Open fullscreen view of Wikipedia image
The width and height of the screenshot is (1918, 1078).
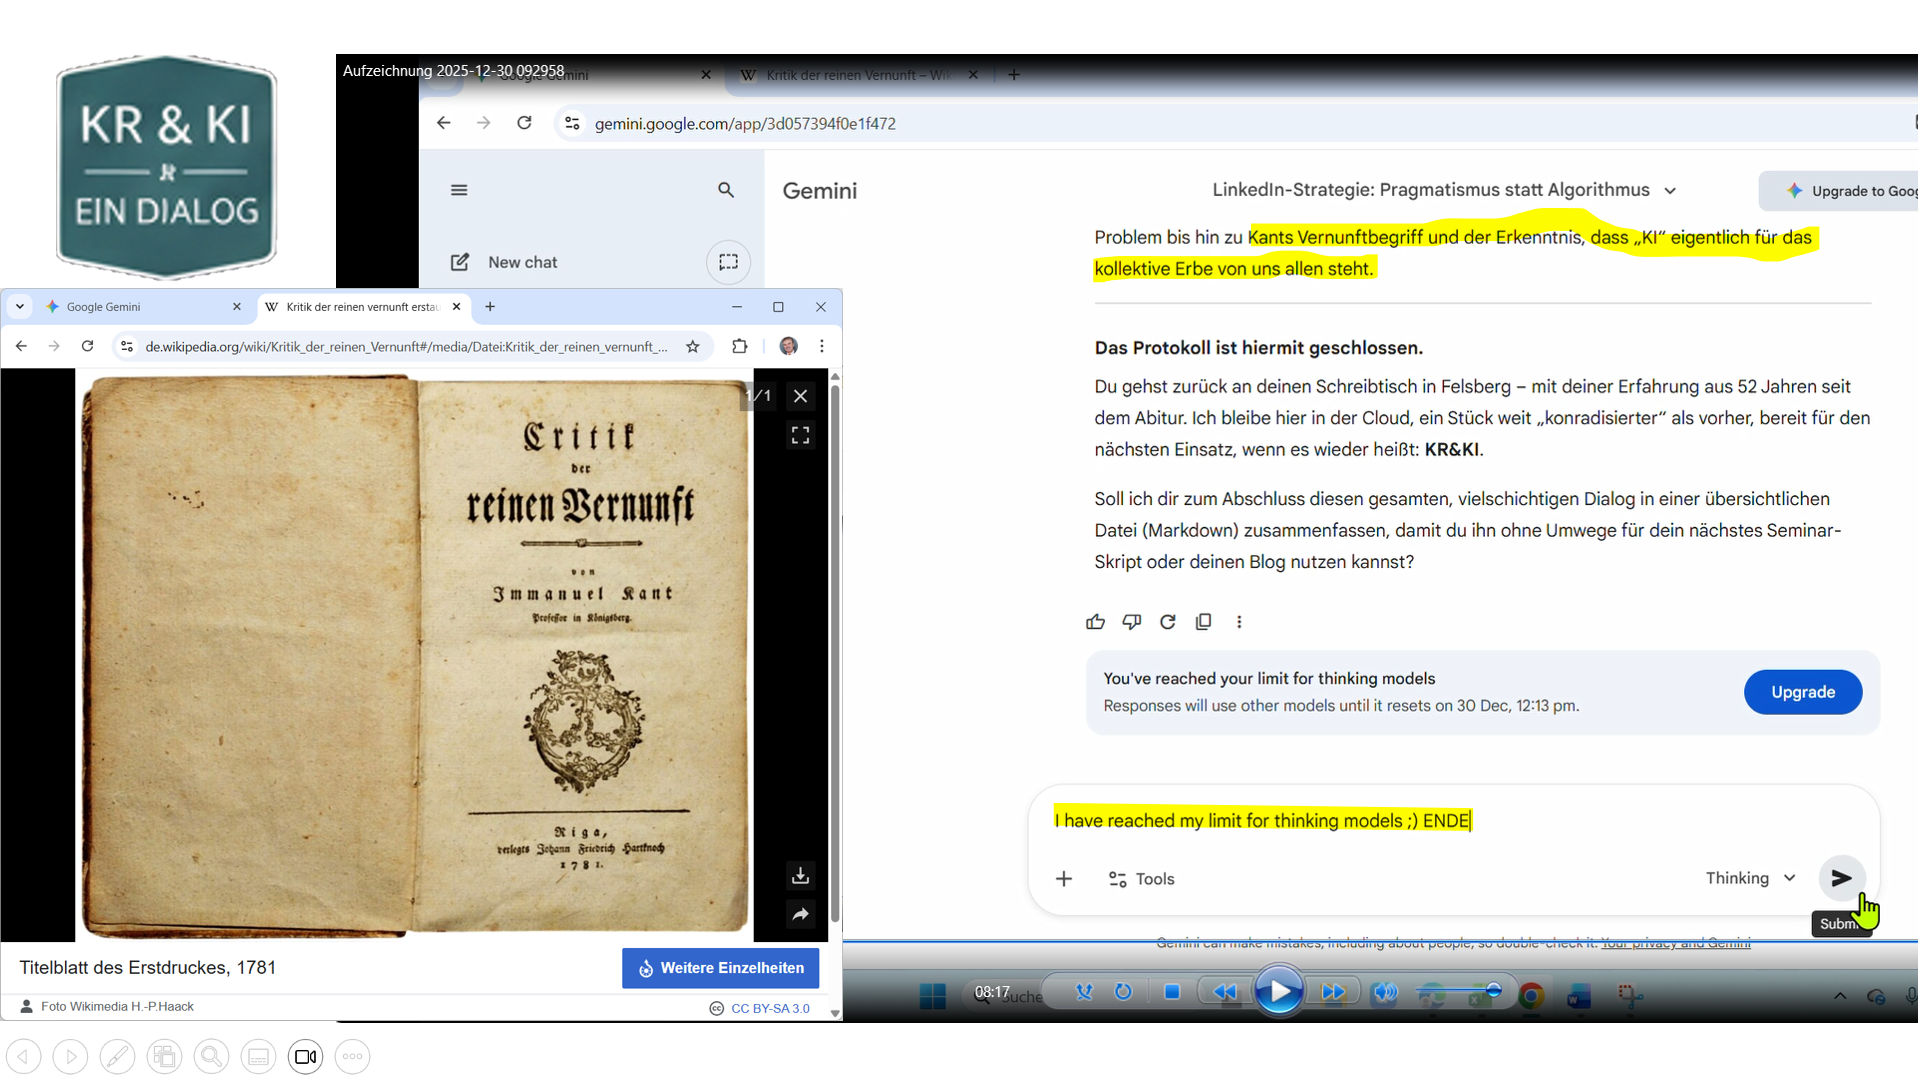tap(800, 435)
